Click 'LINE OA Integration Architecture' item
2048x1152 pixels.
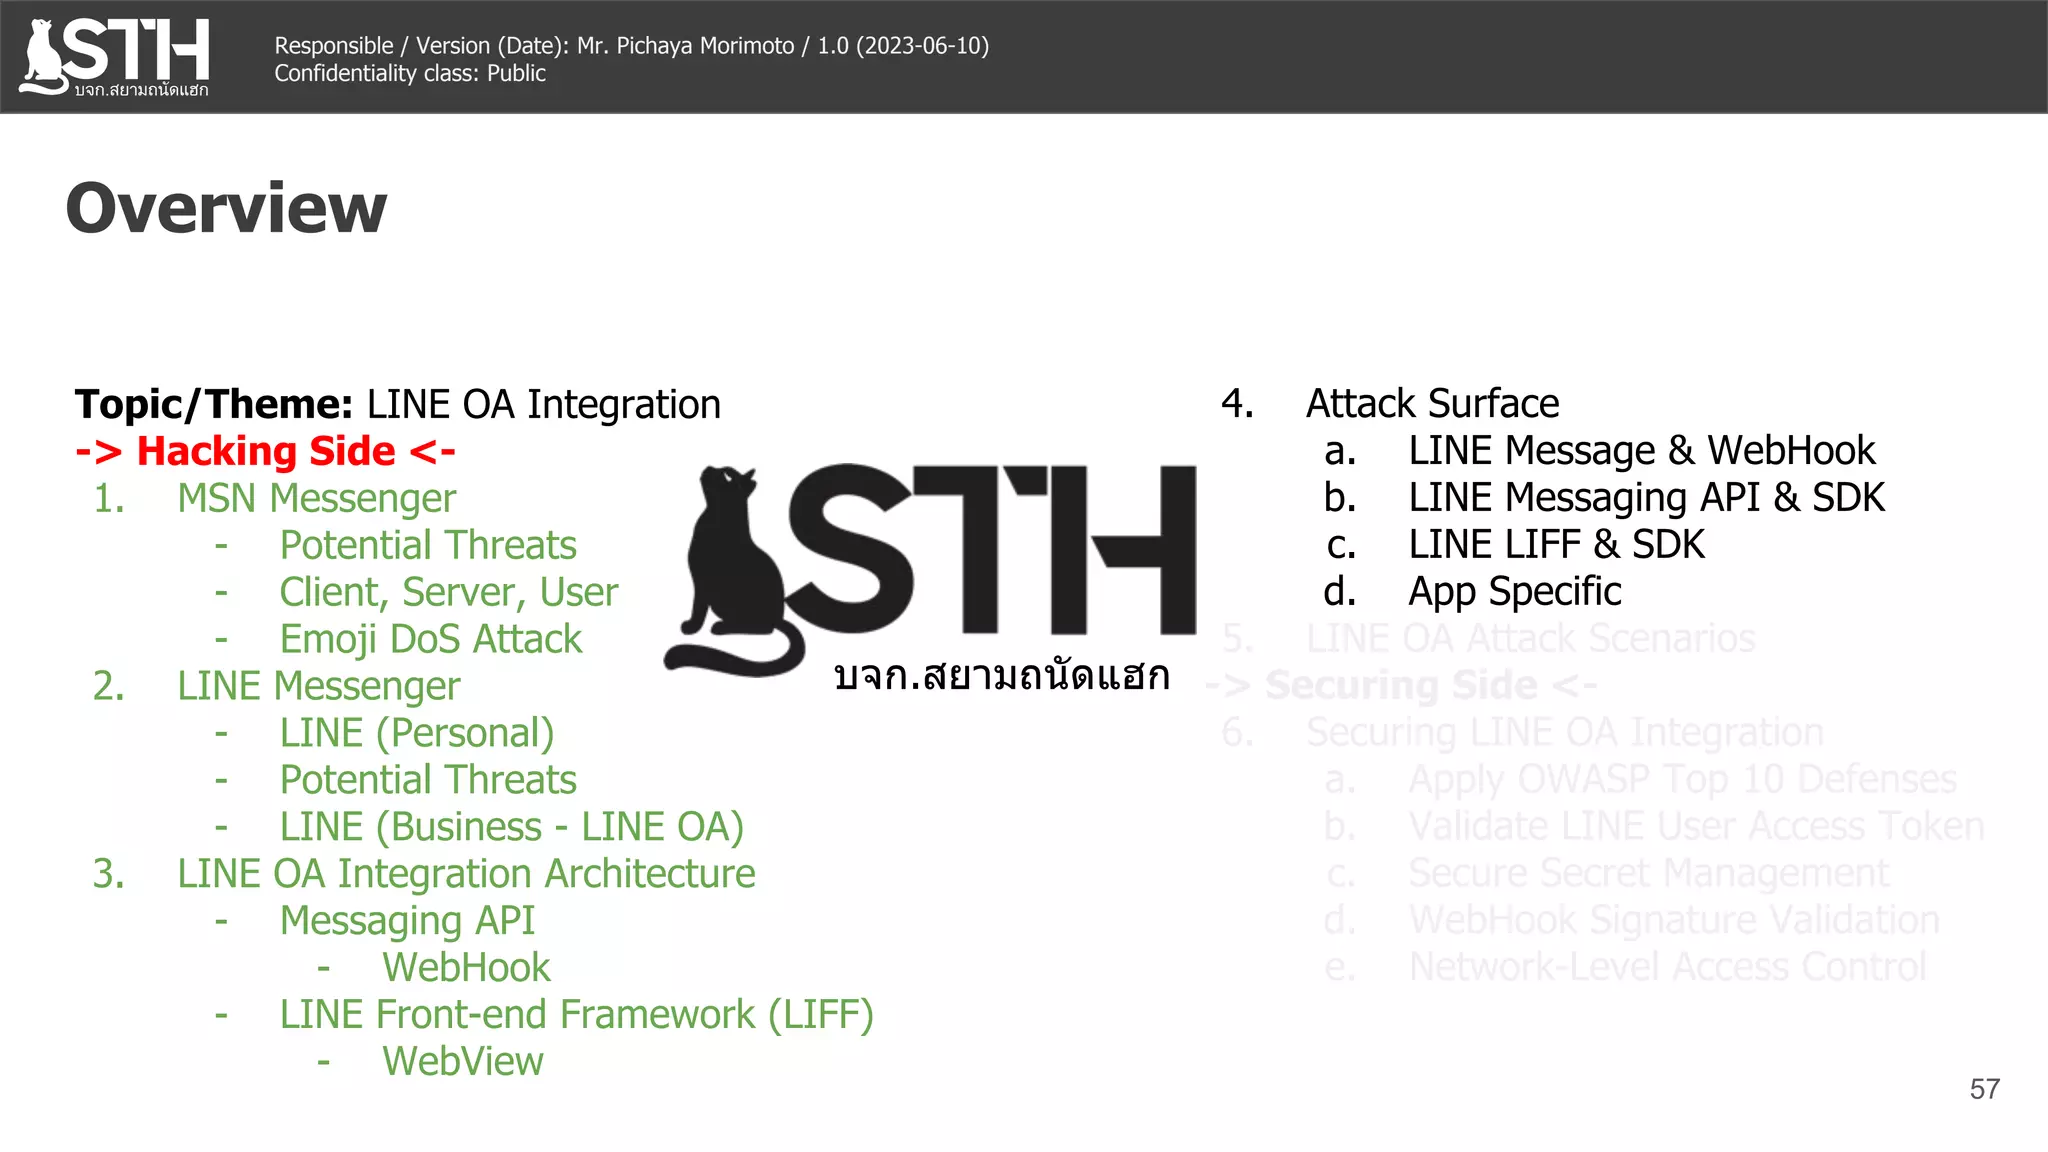466,874
